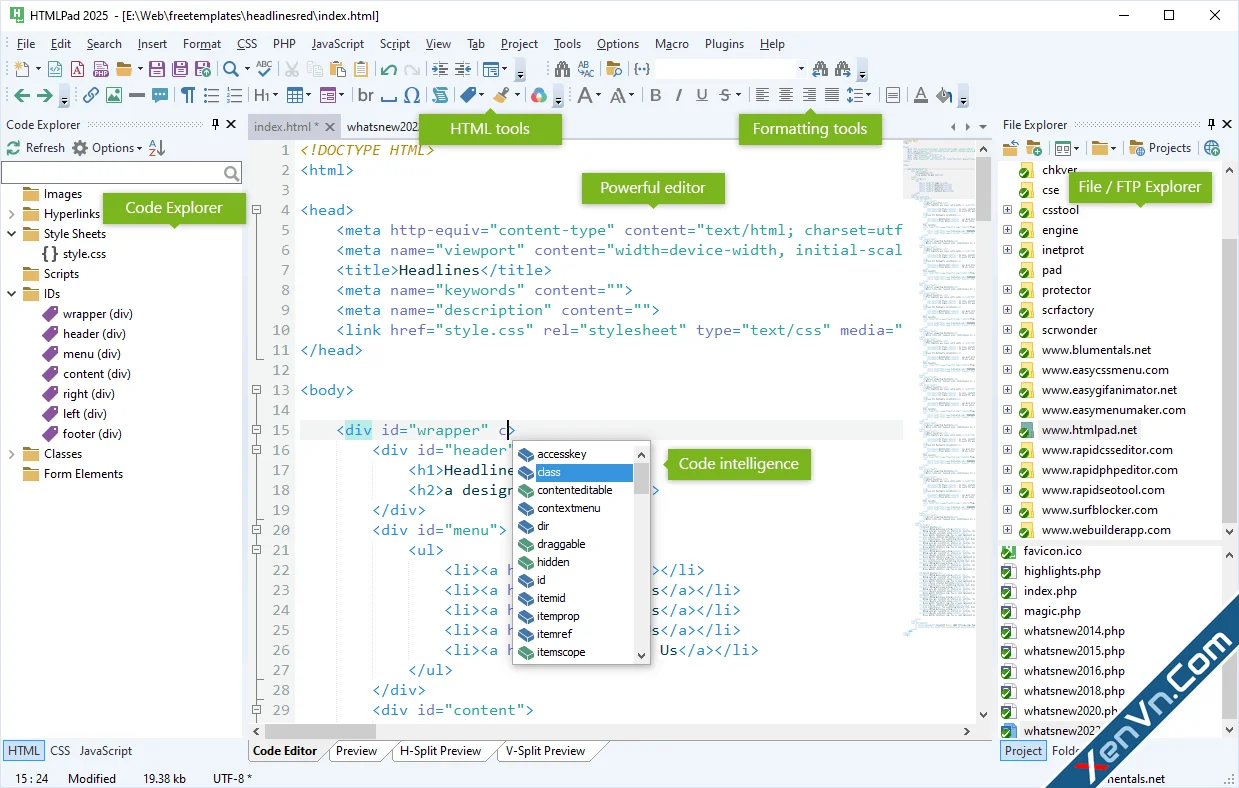Click the text color icon
This screenshot has width=1239, height=788.
tap(920, 95)
